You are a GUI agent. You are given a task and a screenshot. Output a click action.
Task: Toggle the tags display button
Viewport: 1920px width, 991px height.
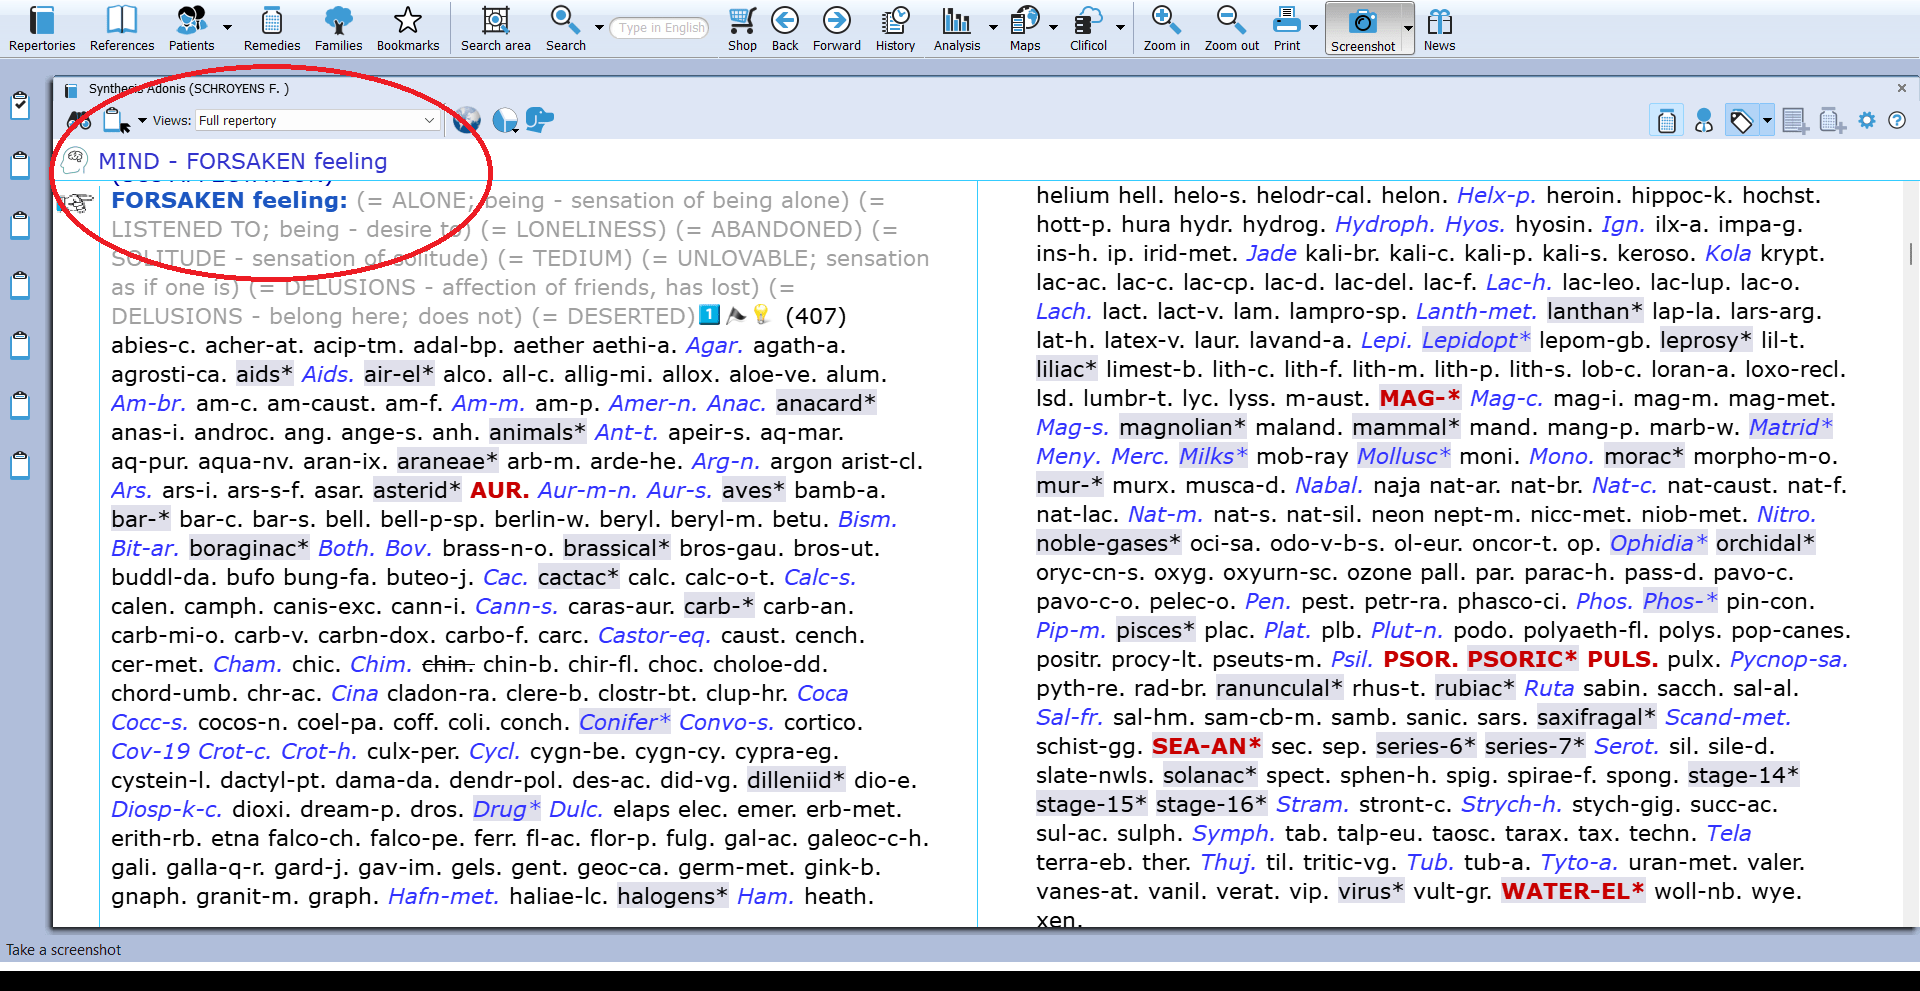pos(1742,121)
